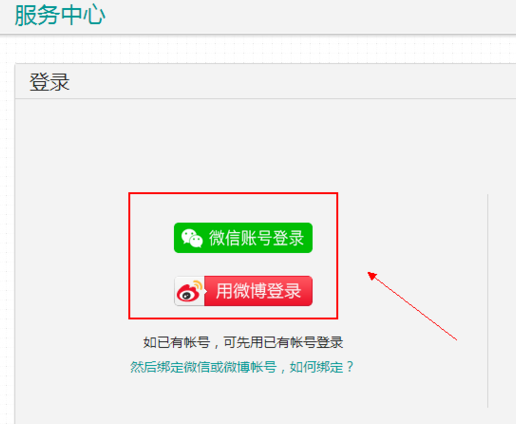This screenshot has height=424, width=516.
Task: Select the 登录 panel heading
Action: pyautogui.click(x=49, y=82)
